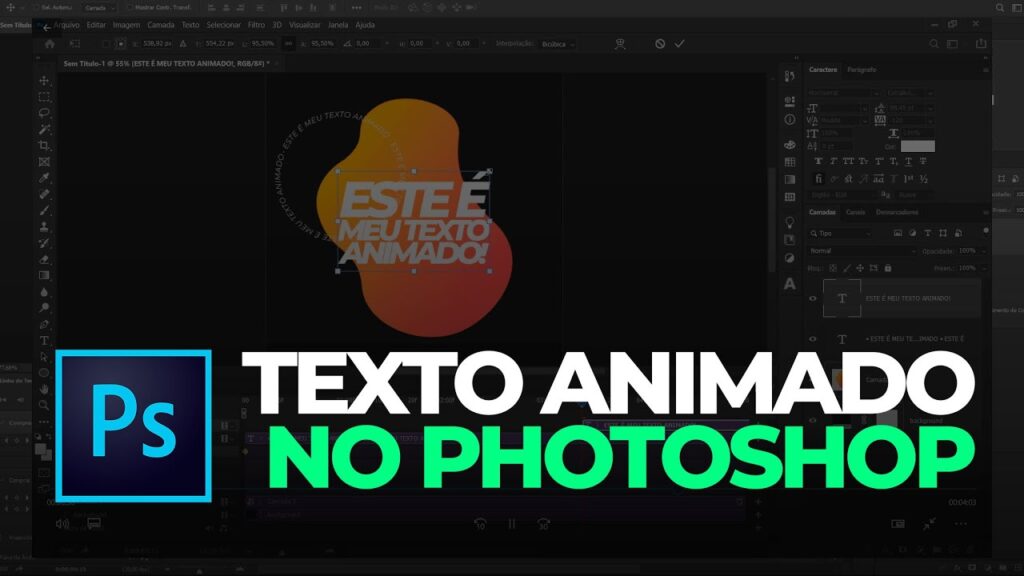Viewport: 1024px width, 576px height.
Task: Skip forward 30 seconds
Action: coord(543,524)
